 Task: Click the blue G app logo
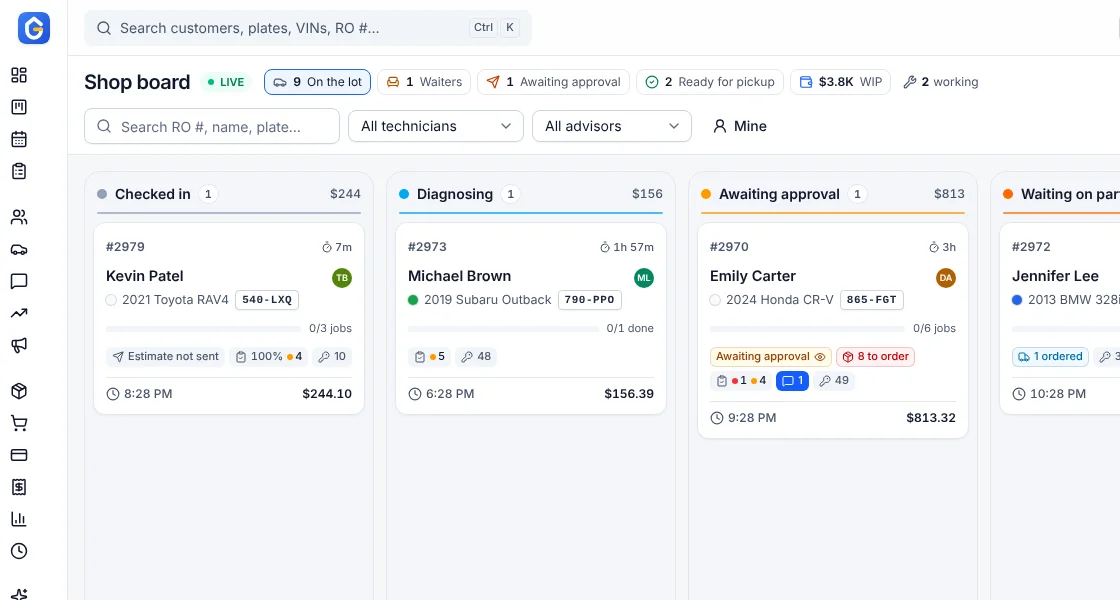tap(34, 28)
